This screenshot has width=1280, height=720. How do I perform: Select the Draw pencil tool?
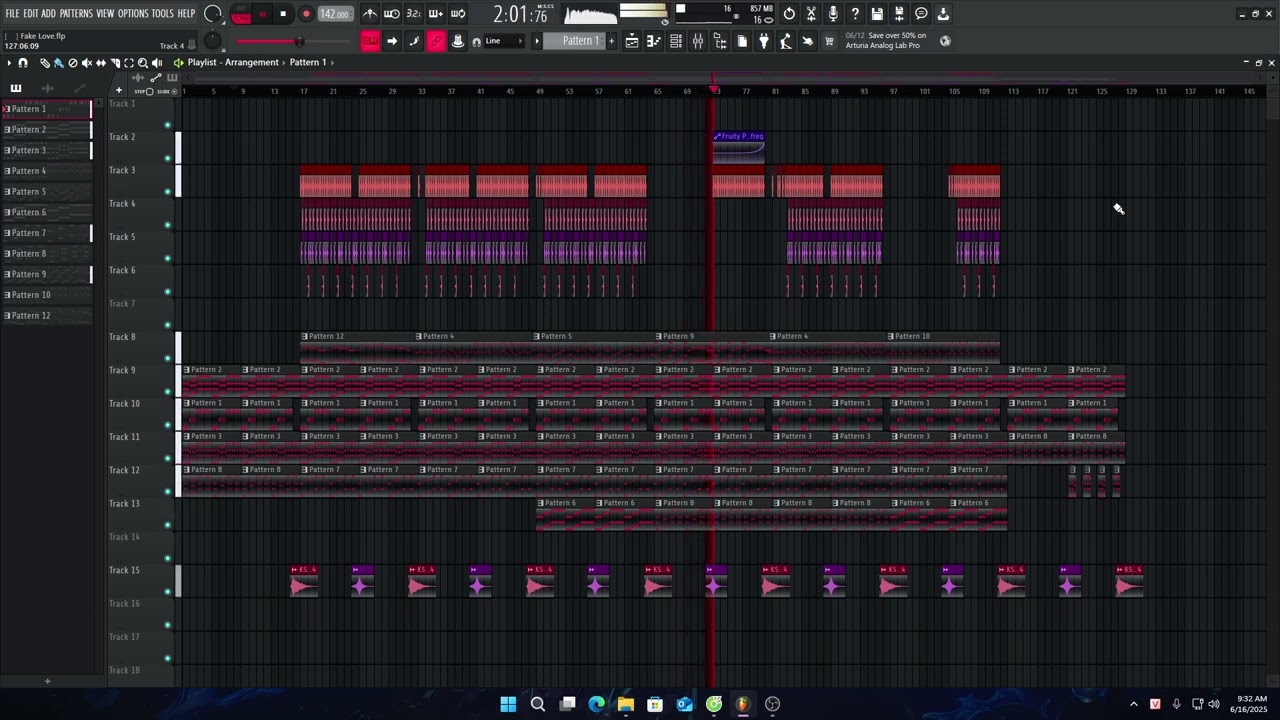tap(44, 63)
